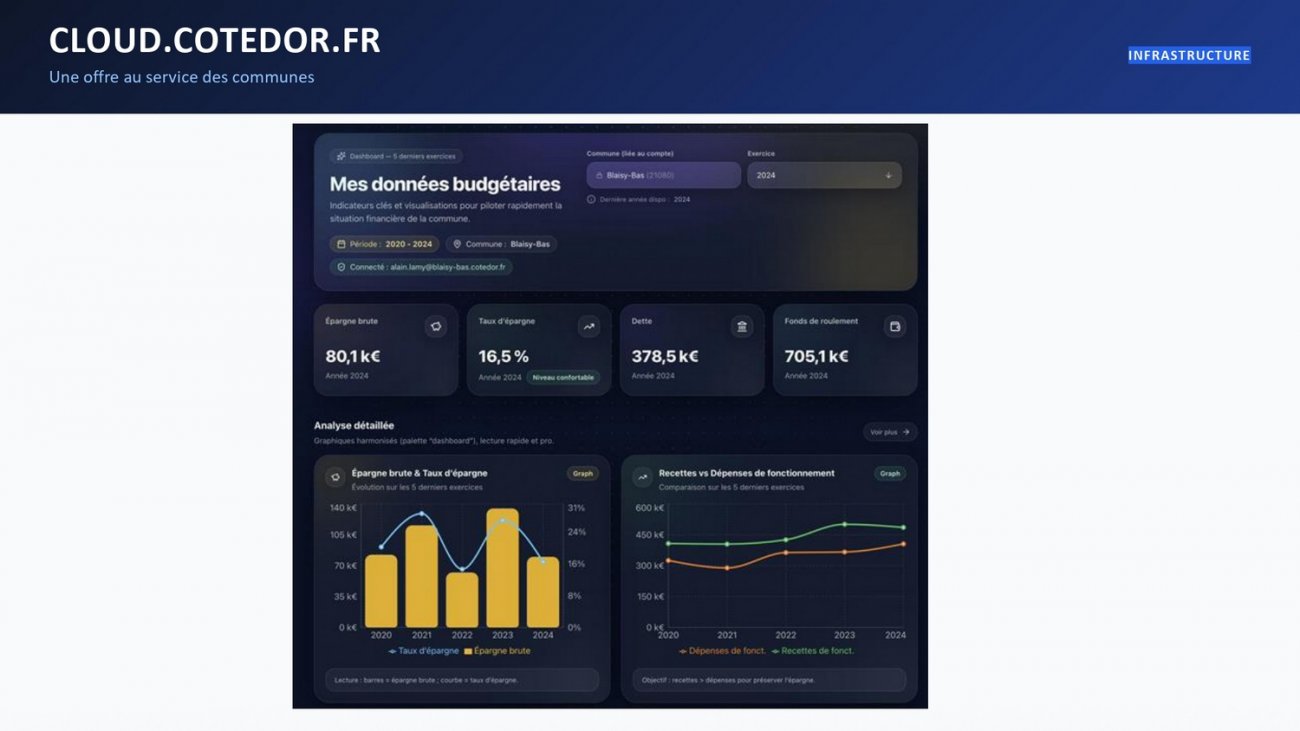Click the wallet icon on Fonds de roulement card

pyautogui.click(x=895, y=326)
